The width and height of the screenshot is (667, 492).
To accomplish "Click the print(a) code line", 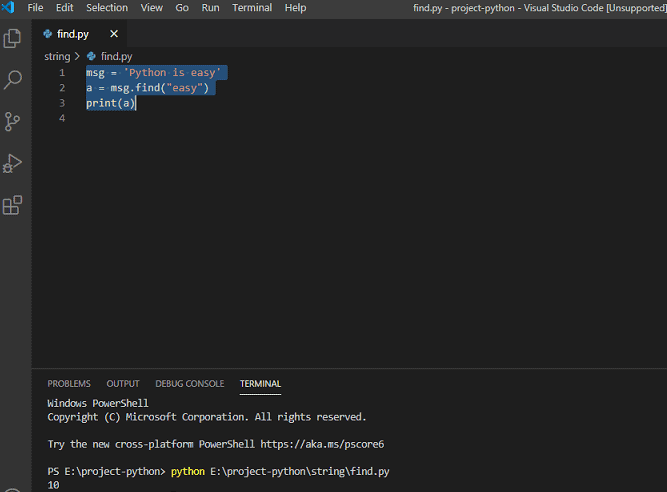I will [x=111, y=103].
